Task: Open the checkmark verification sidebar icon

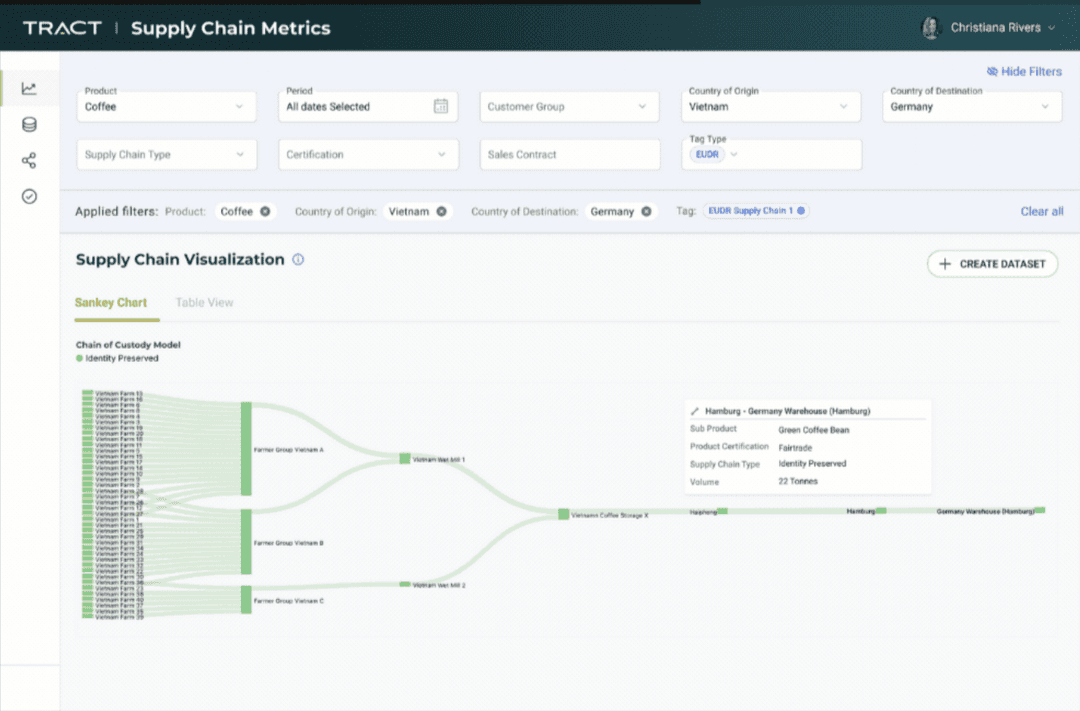Action: (29, 197)
